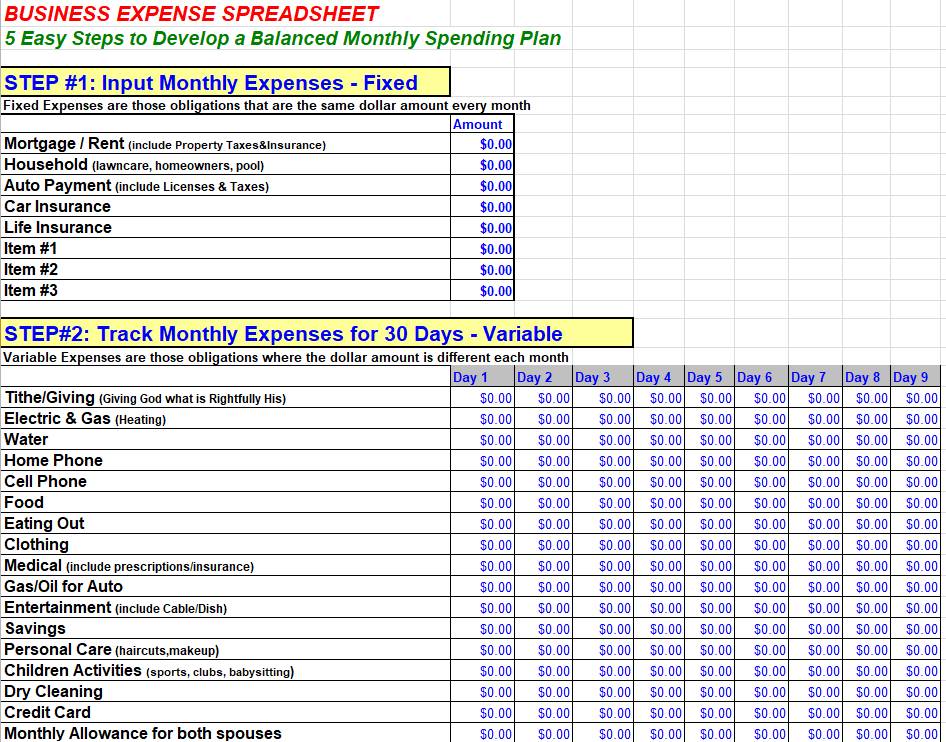Click the Mortgage / Rent amount cell
This screenshot has height=742, width=946.
[483, 144]
